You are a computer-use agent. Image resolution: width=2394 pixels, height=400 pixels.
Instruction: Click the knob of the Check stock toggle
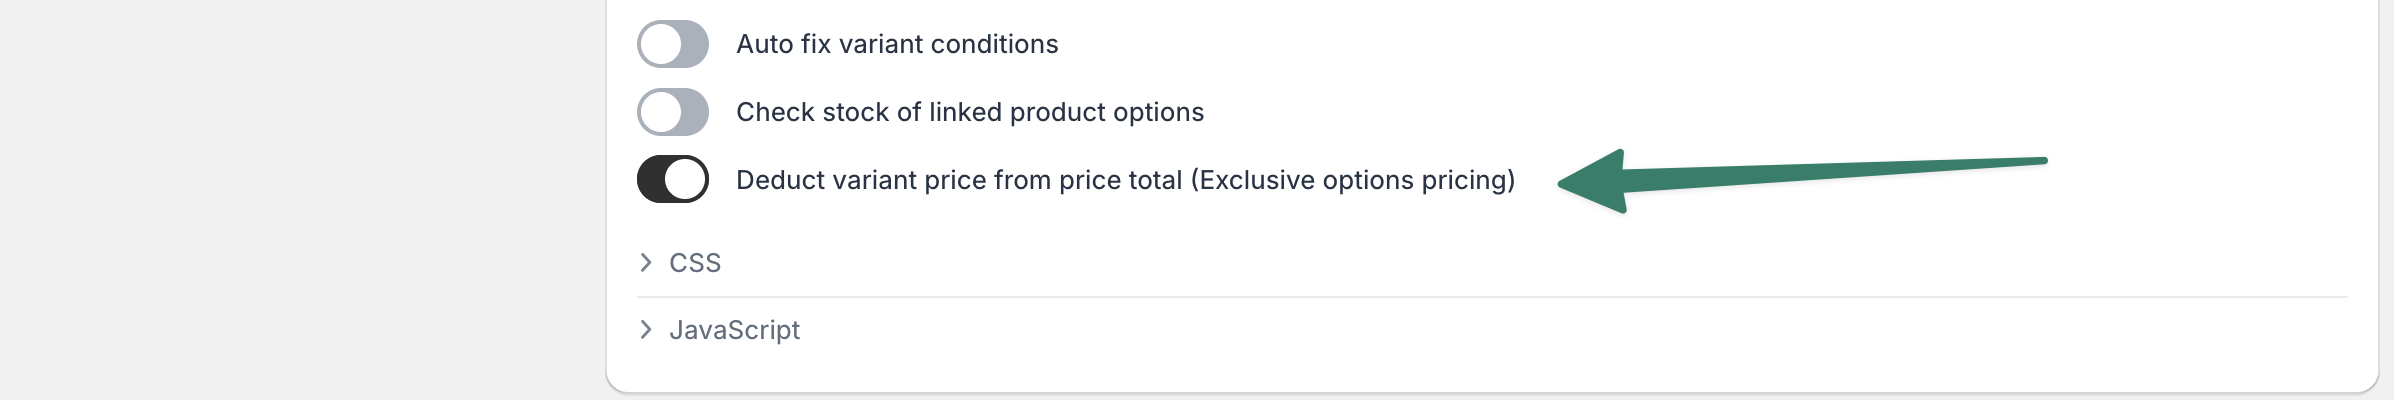coord(660,112)
